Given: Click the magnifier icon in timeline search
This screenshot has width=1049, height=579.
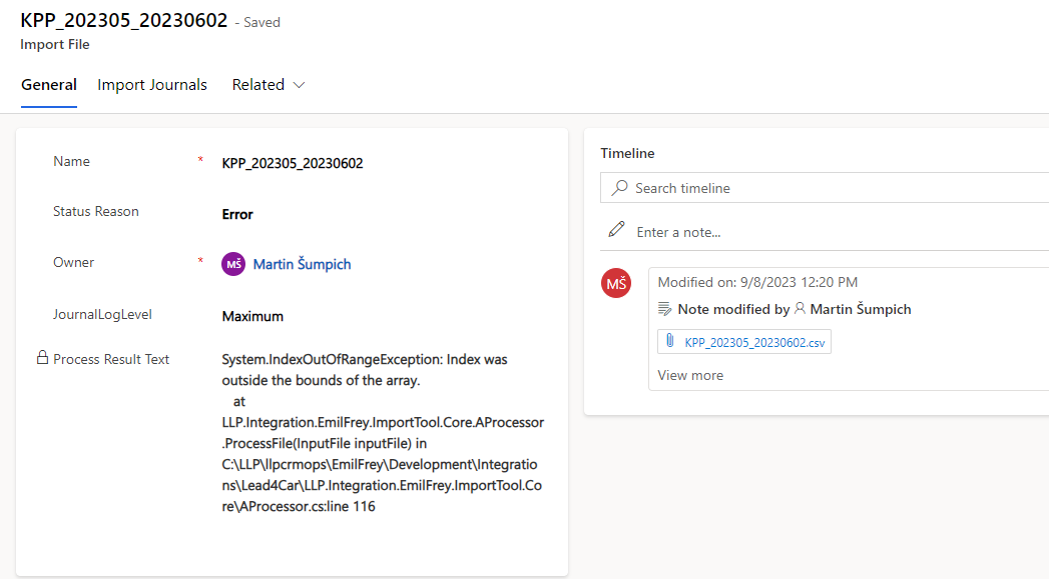Looking at the screenshot, I should point(620,188).
